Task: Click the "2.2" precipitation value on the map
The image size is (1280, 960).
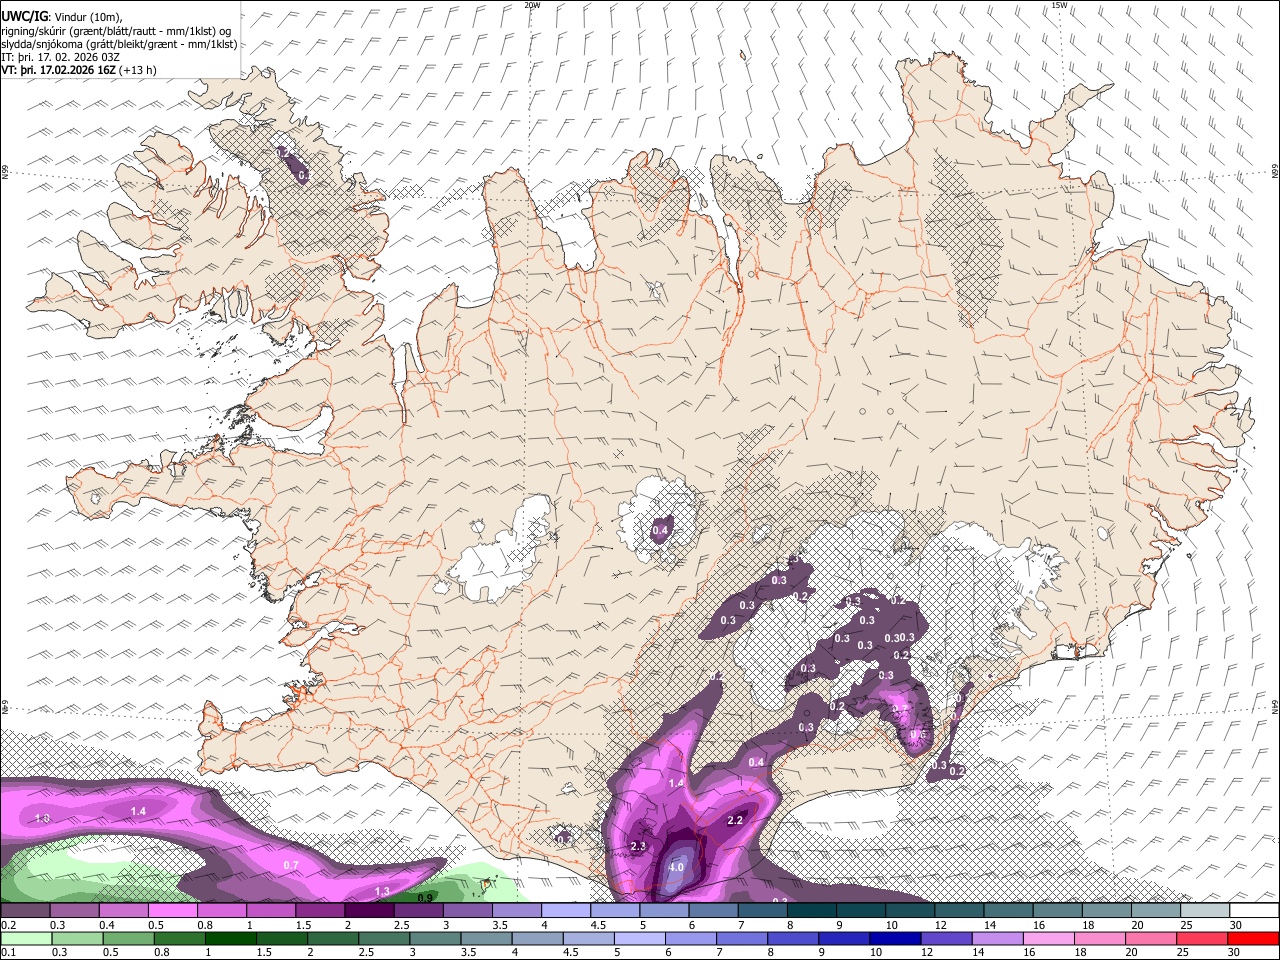Action: (735, 820)
